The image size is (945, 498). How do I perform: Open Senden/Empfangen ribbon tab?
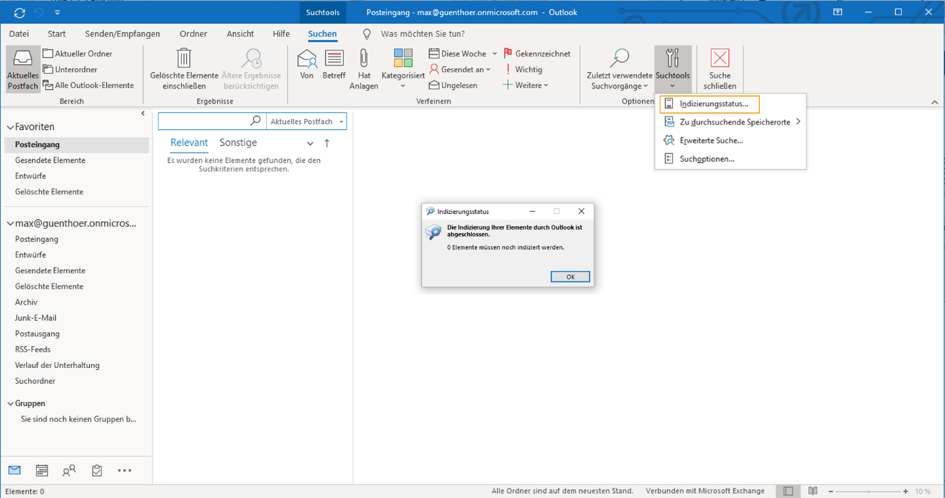[x=122, y=34]
